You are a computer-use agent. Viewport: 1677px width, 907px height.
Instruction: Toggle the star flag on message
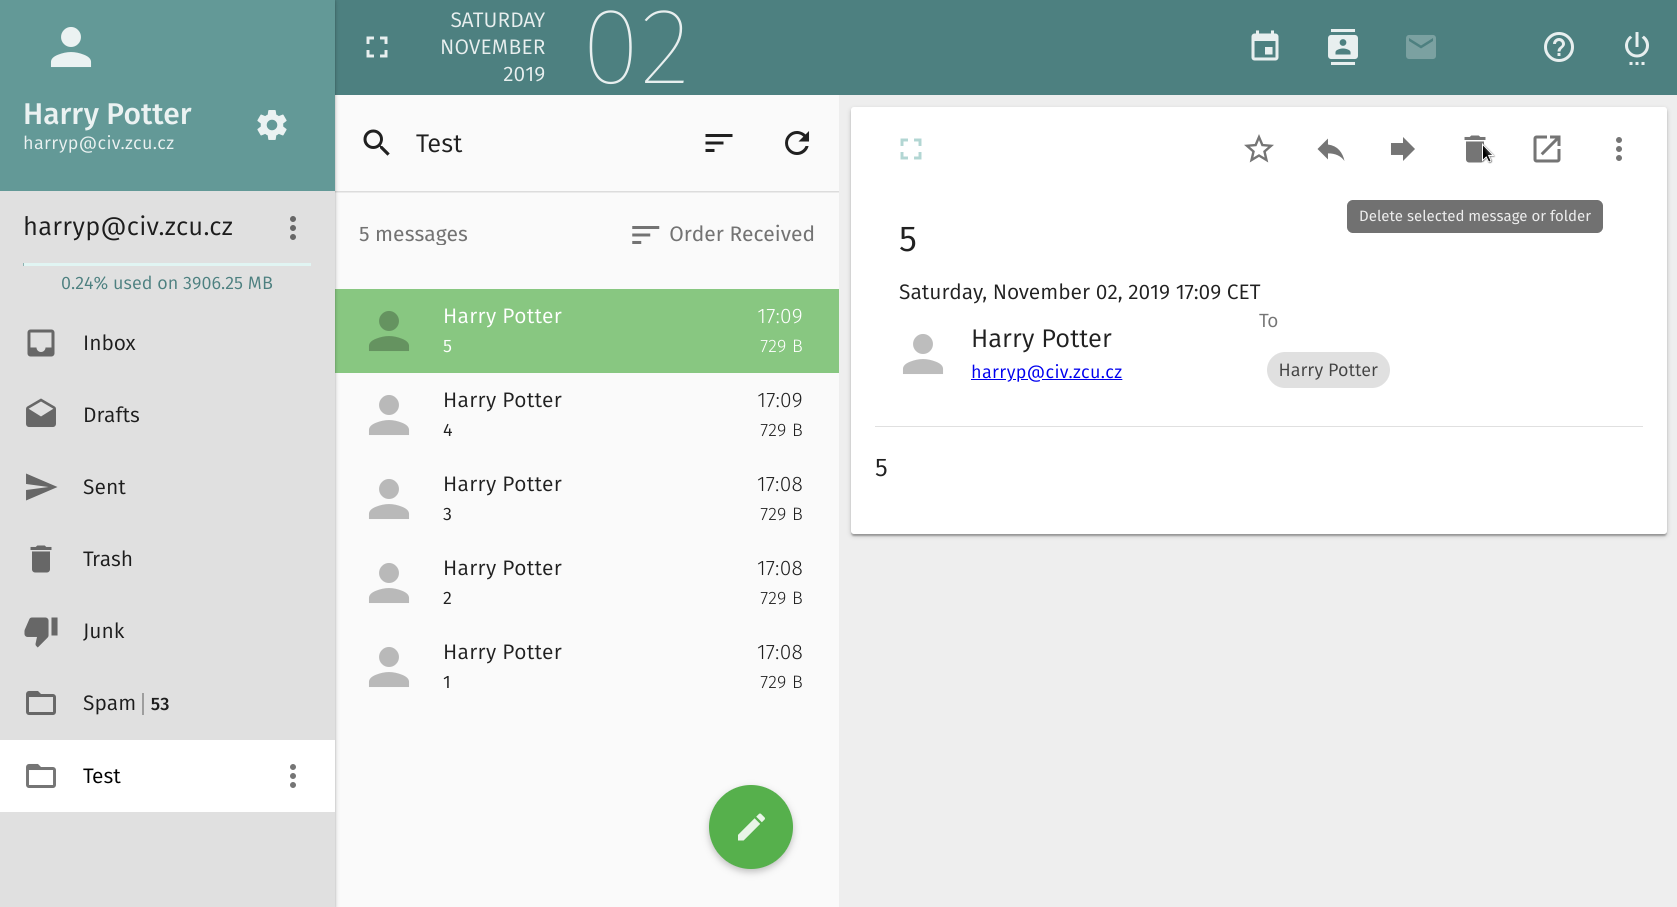click(x=1258, y=150)
